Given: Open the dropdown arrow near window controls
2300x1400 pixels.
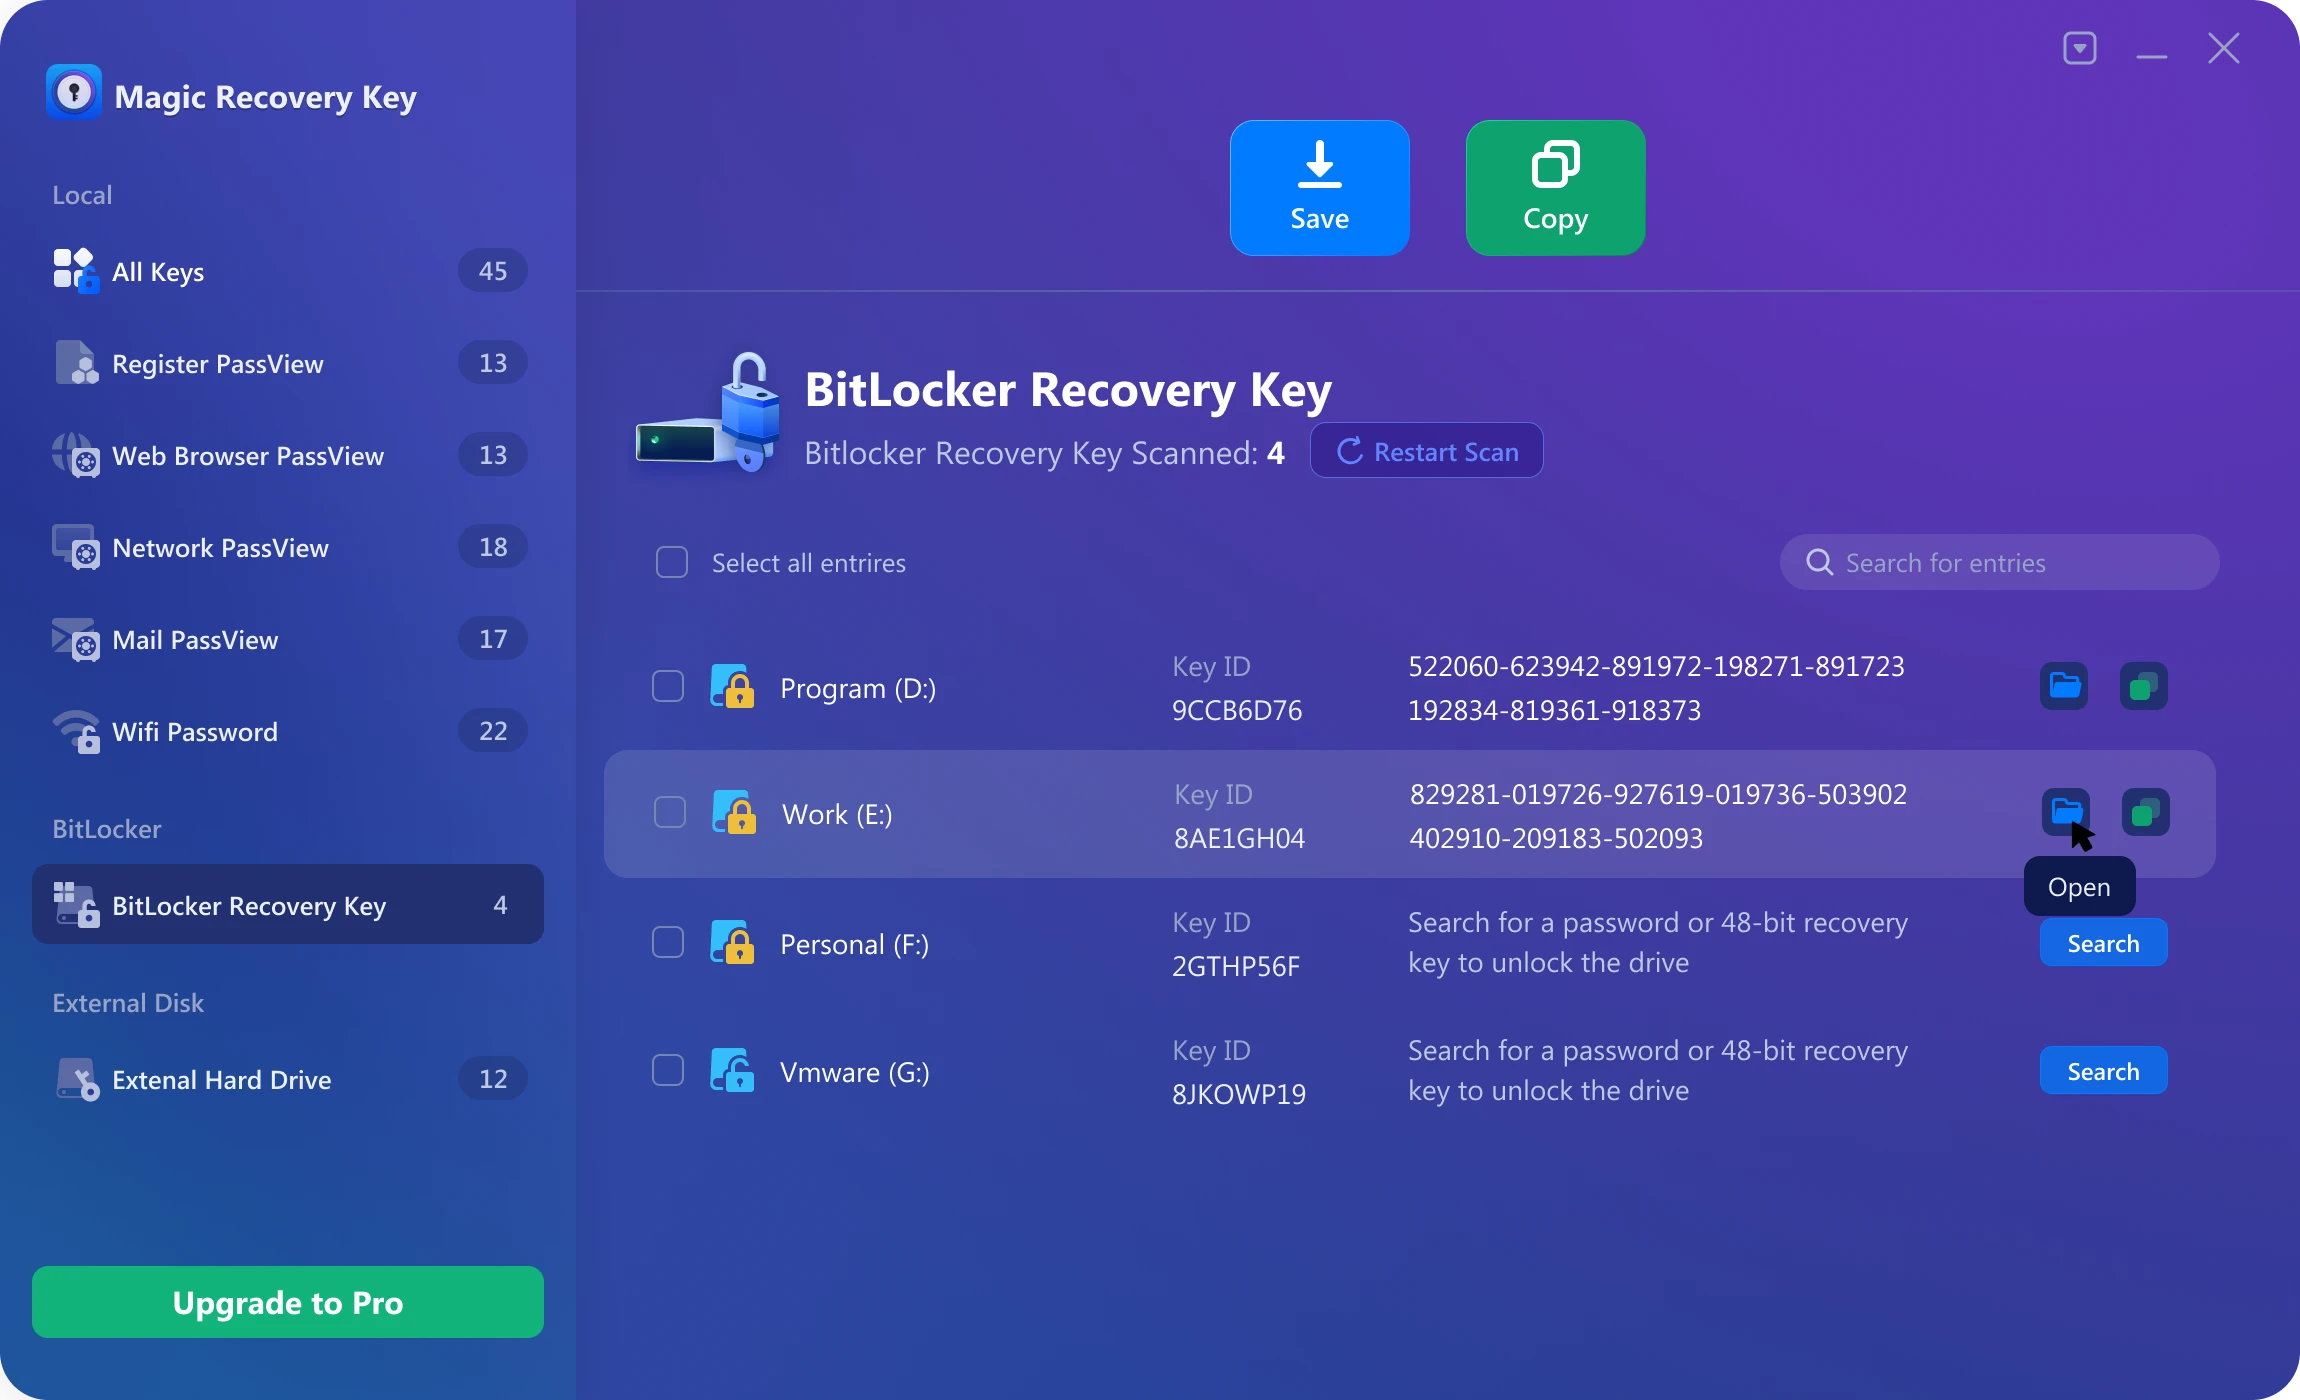Looking at the screenshot, I should pyautogui.click(x=2080, y=47).
